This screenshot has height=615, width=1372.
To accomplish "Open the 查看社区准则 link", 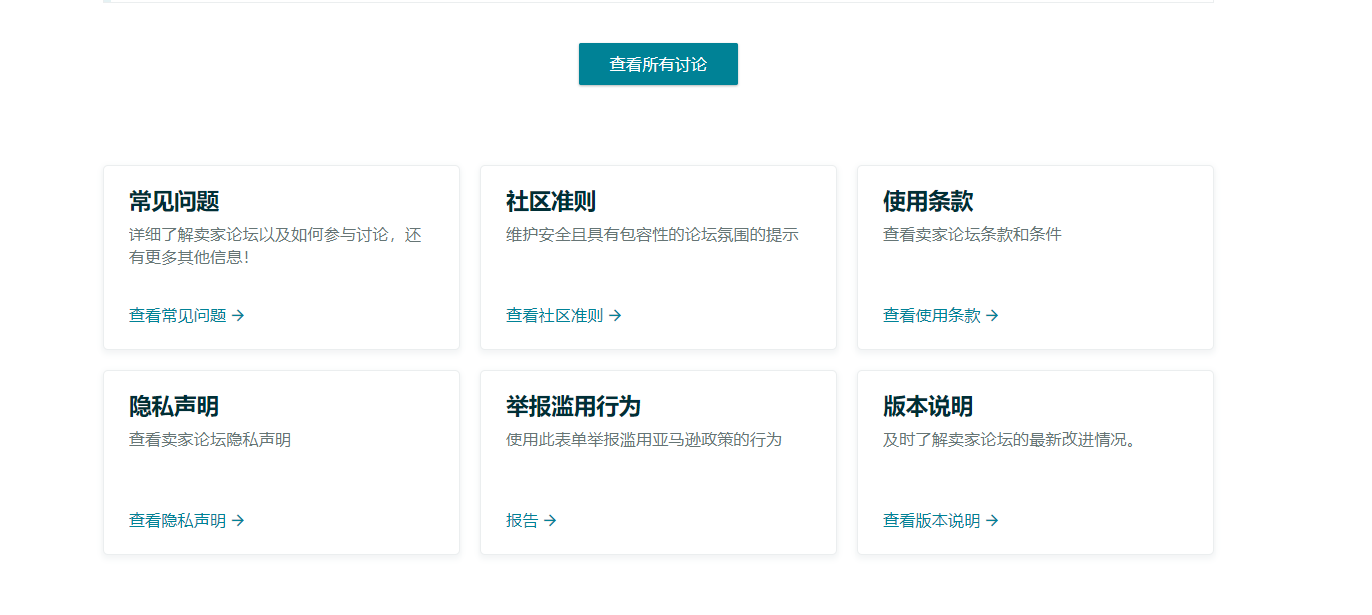I will coord(564,315).
